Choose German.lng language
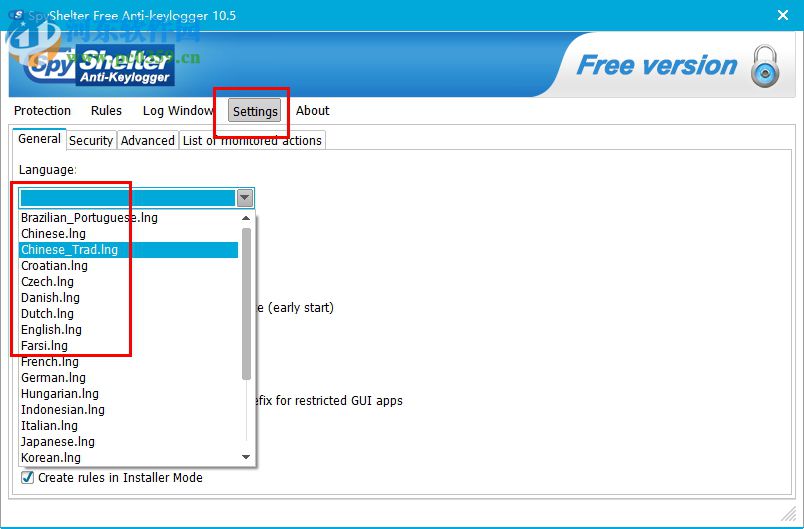804x529 pixels. point(129,377)
